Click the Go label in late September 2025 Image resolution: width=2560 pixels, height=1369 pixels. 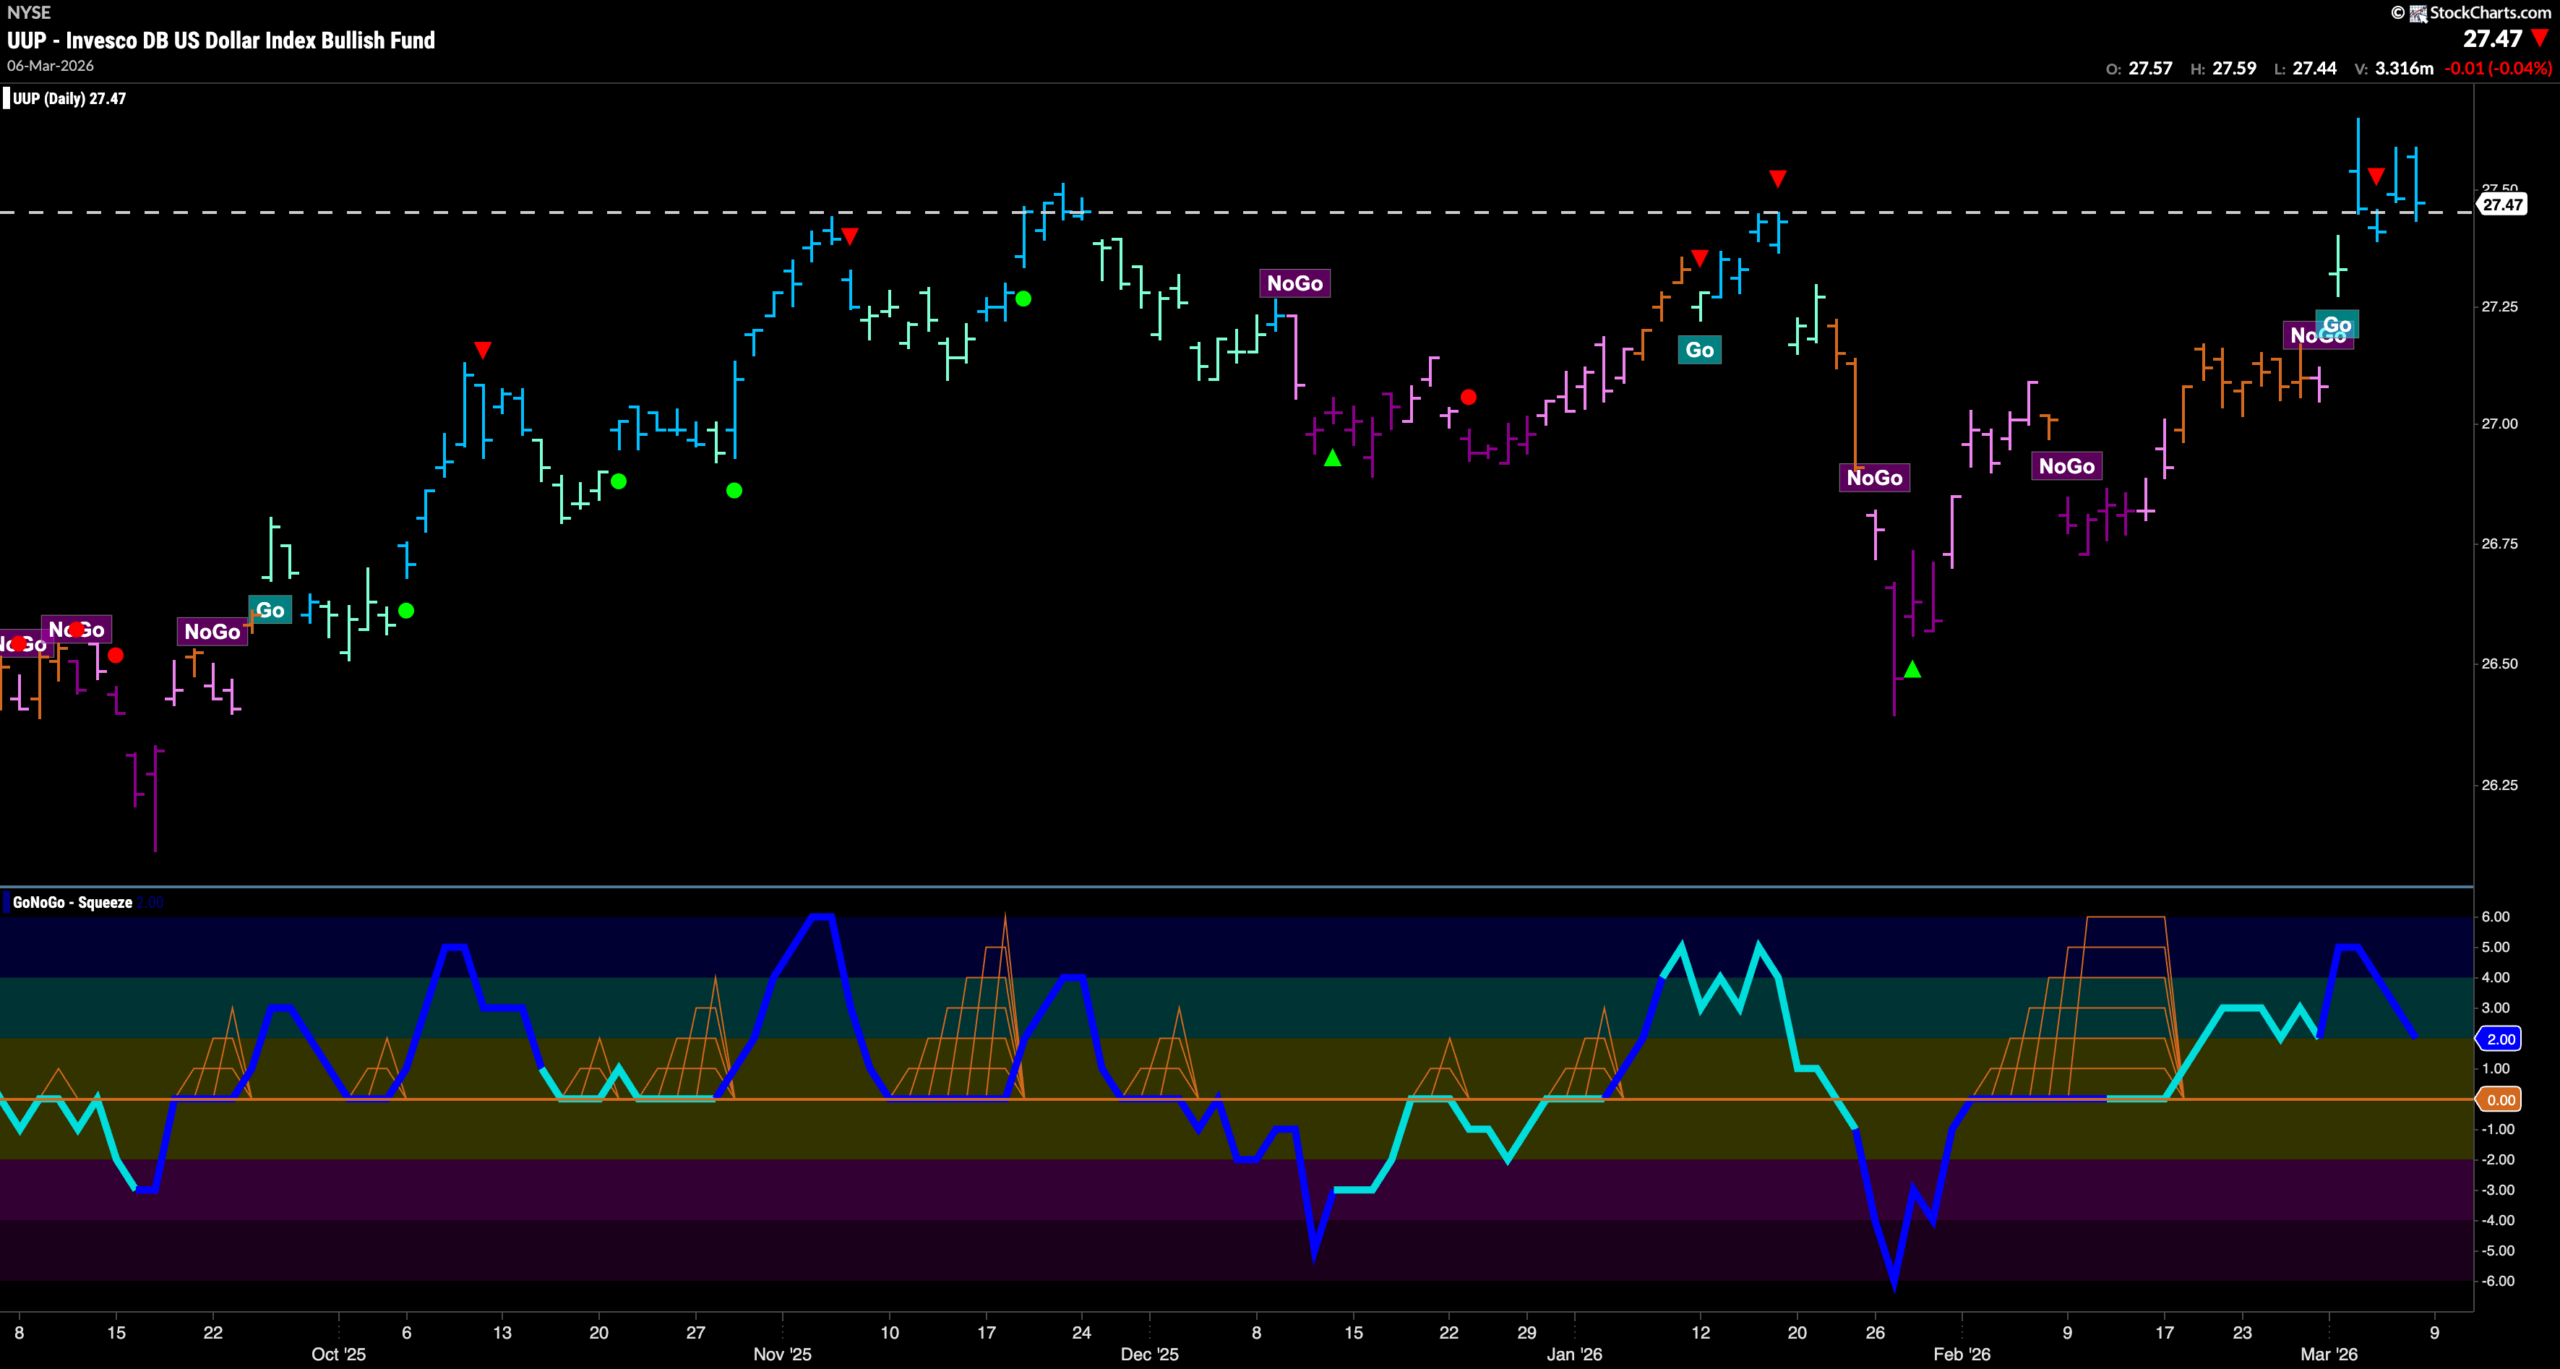[x=270, y=610]
